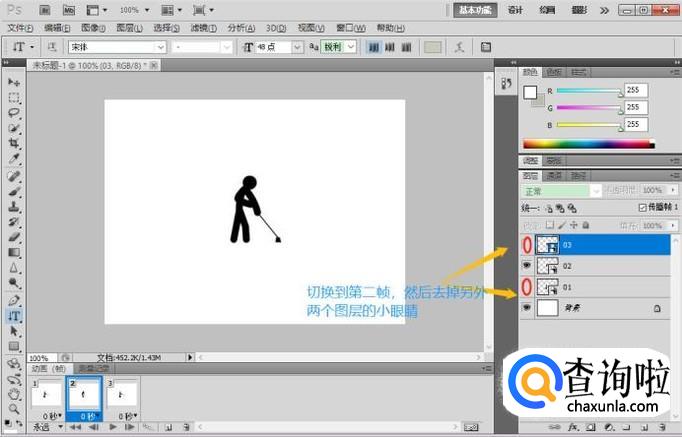Select the Move tool in toolbox
Viewport: 682px width, 437px height.
(15, 82)
